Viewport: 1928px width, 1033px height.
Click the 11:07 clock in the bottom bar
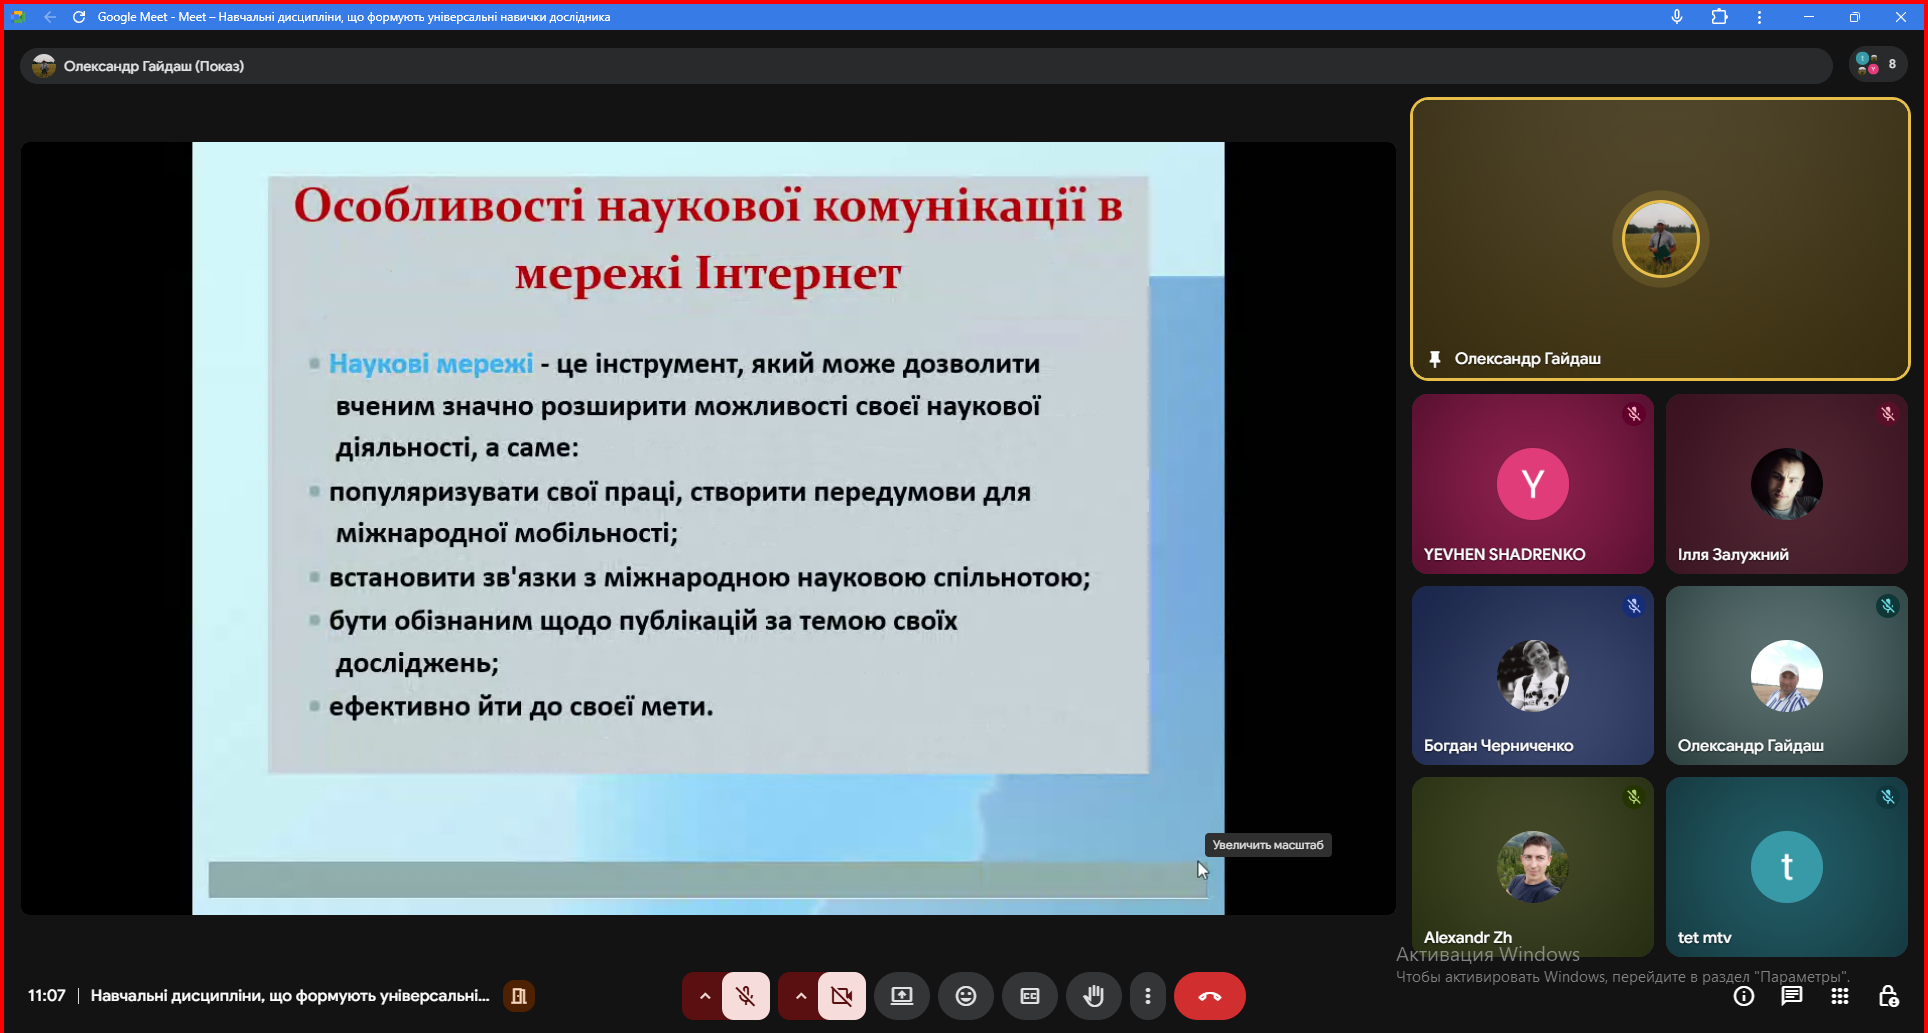click(46, 996)
